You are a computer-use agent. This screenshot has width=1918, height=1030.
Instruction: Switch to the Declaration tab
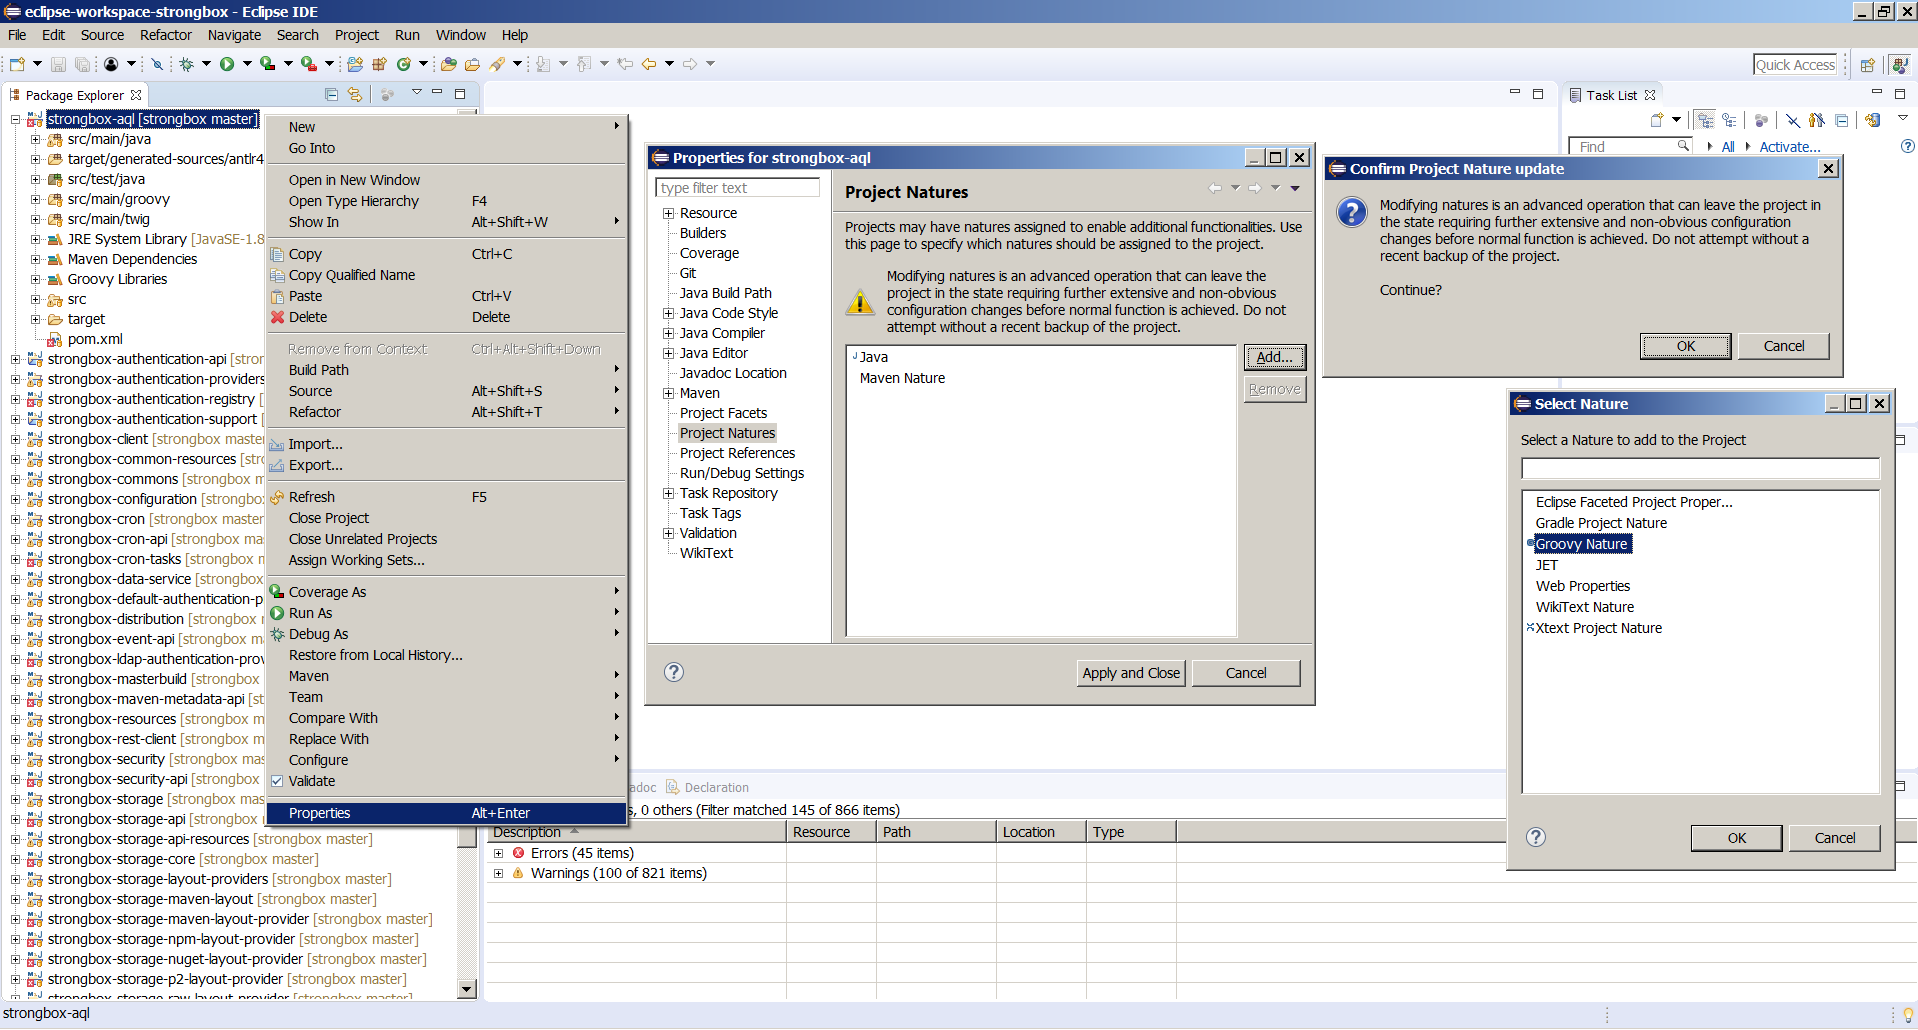point(707,787)
